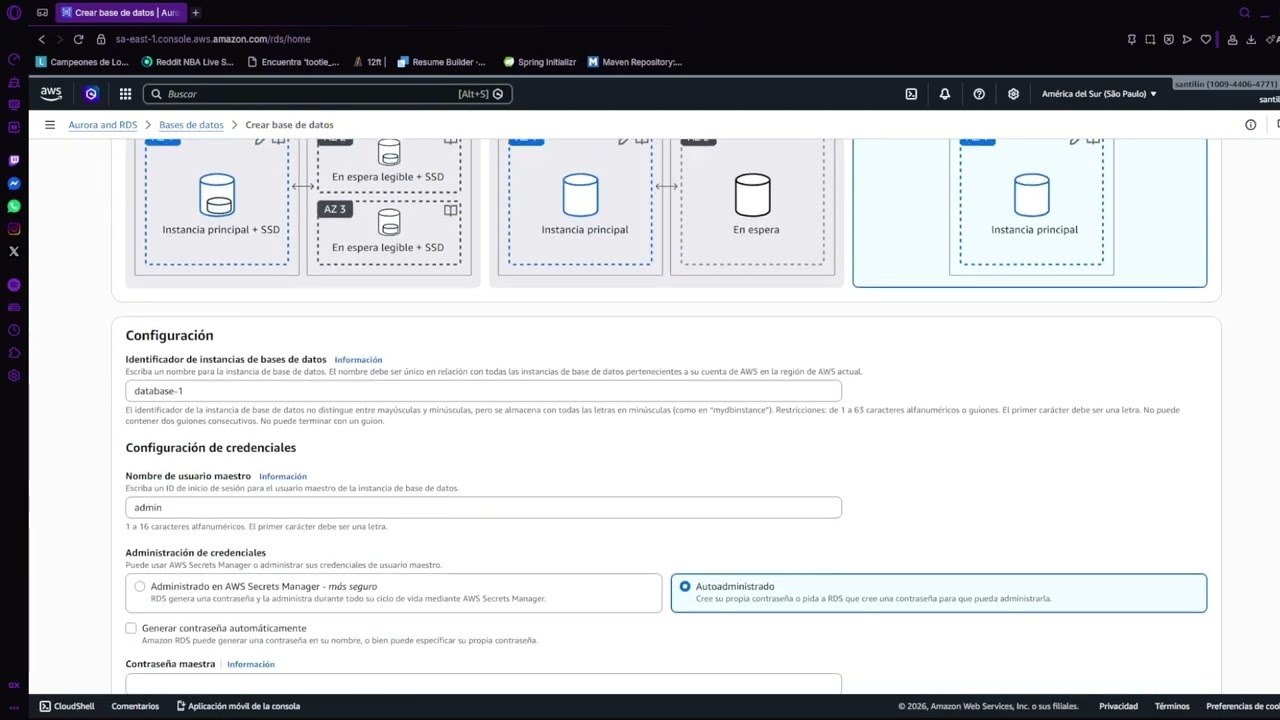1280x720 pixels.
Task: Open CloudShell from the footer
Action: tap(67, 706)
